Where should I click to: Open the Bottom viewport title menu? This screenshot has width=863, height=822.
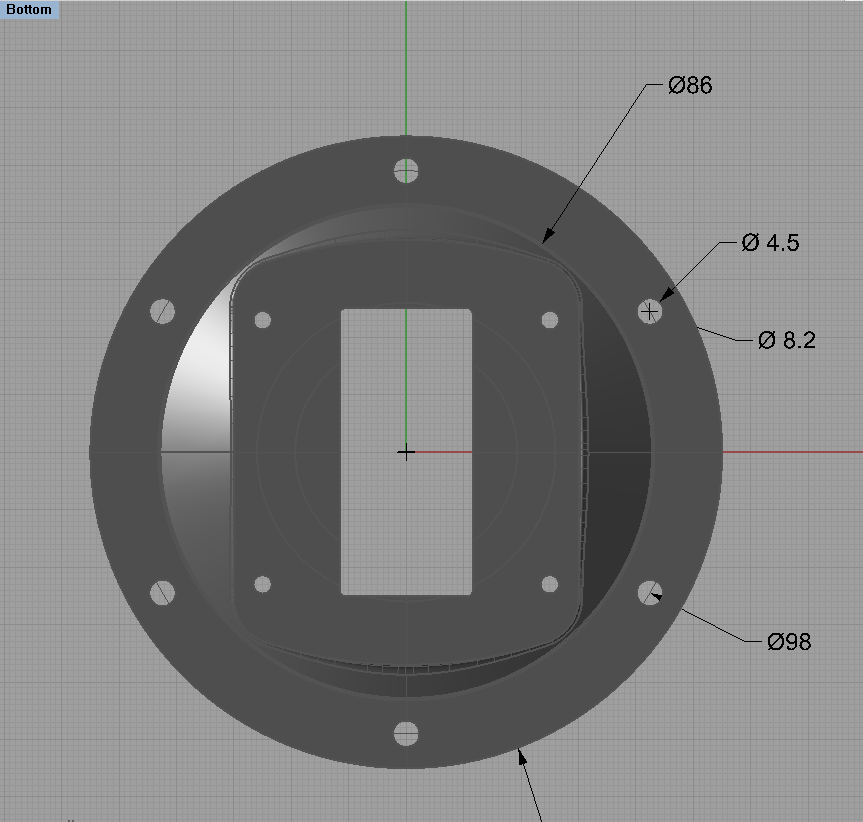coord(29,10)
